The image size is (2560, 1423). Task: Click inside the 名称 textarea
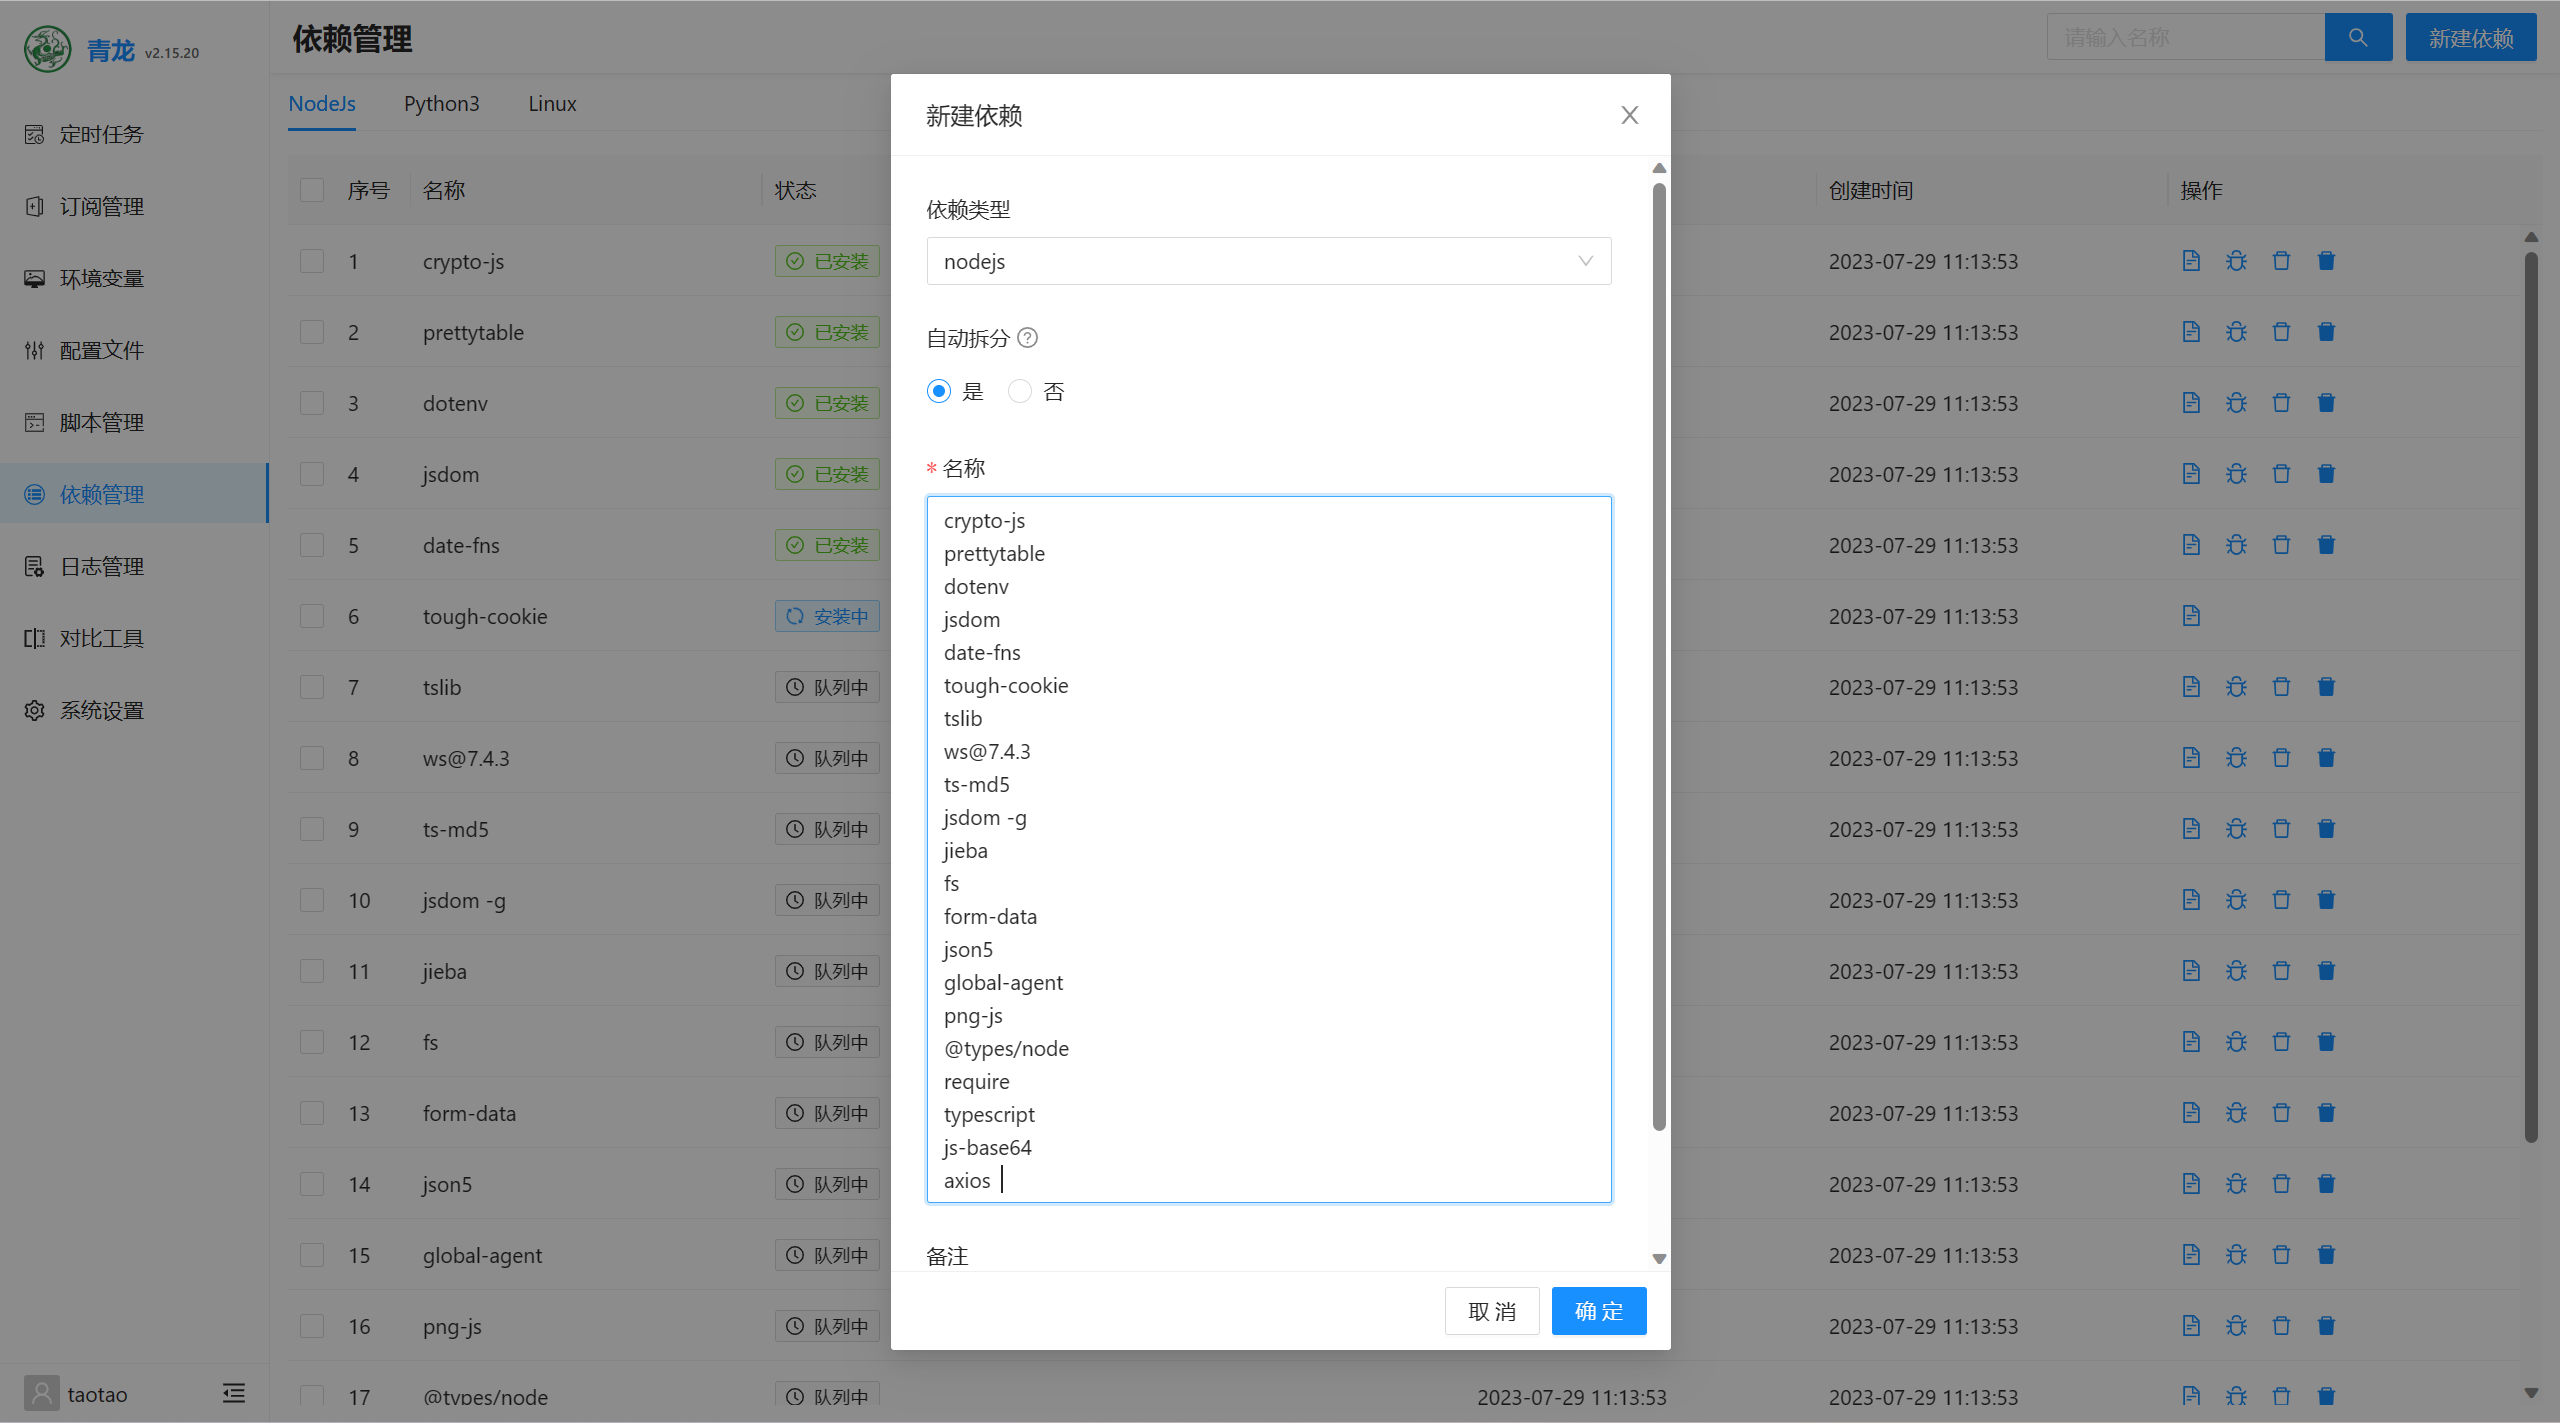click(1268, 848)
